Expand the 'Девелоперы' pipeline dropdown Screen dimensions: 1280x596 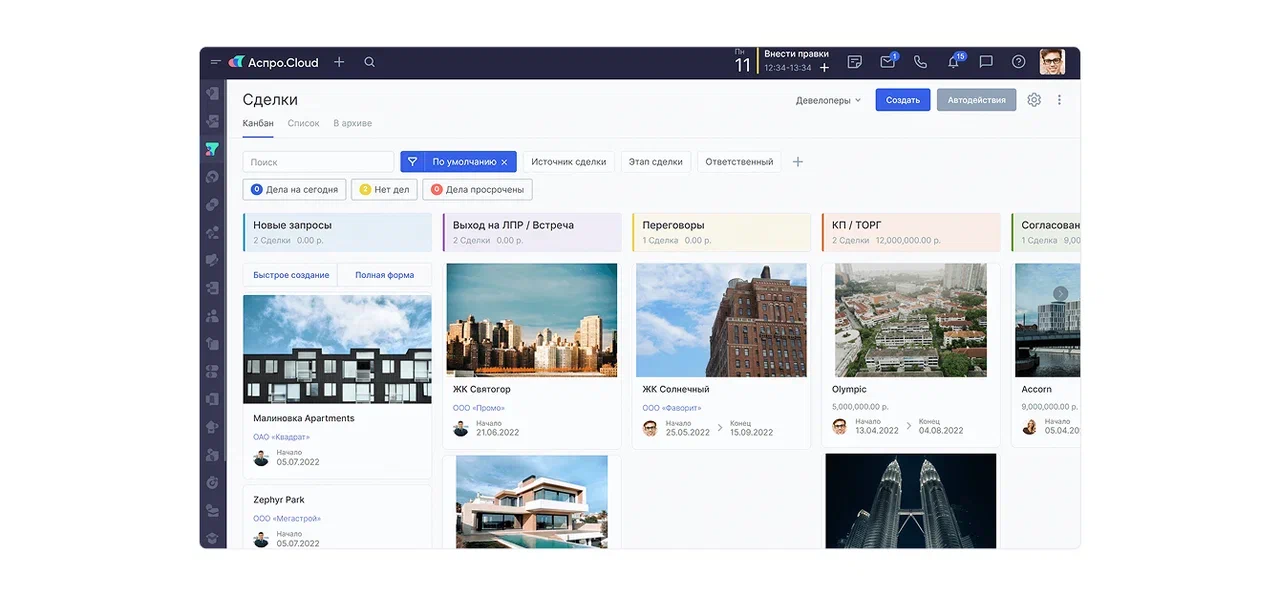[828, 100]
